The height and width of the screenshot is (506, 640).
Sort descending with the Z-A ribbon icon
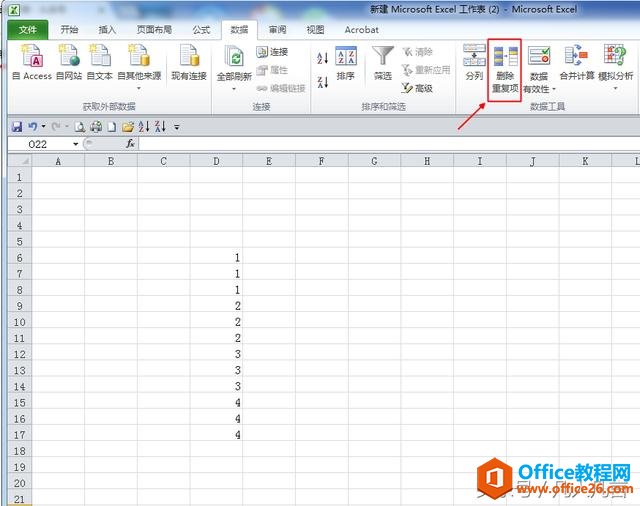[322, 82]
